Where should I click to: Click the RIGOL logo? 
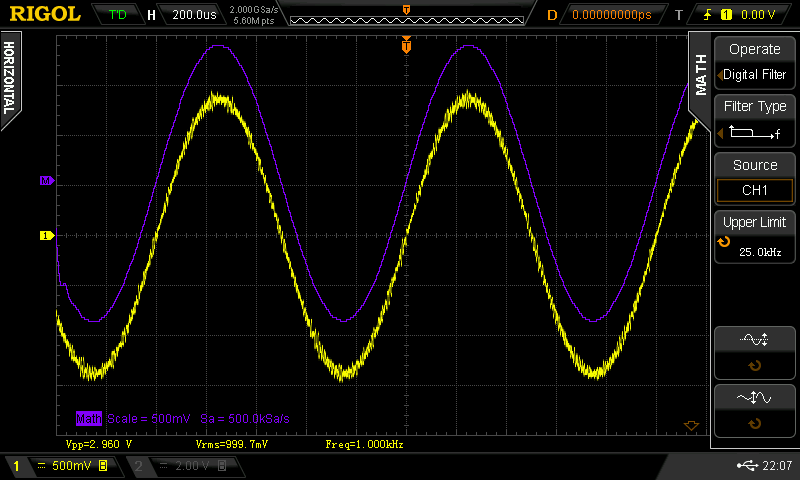click(45, 14)
